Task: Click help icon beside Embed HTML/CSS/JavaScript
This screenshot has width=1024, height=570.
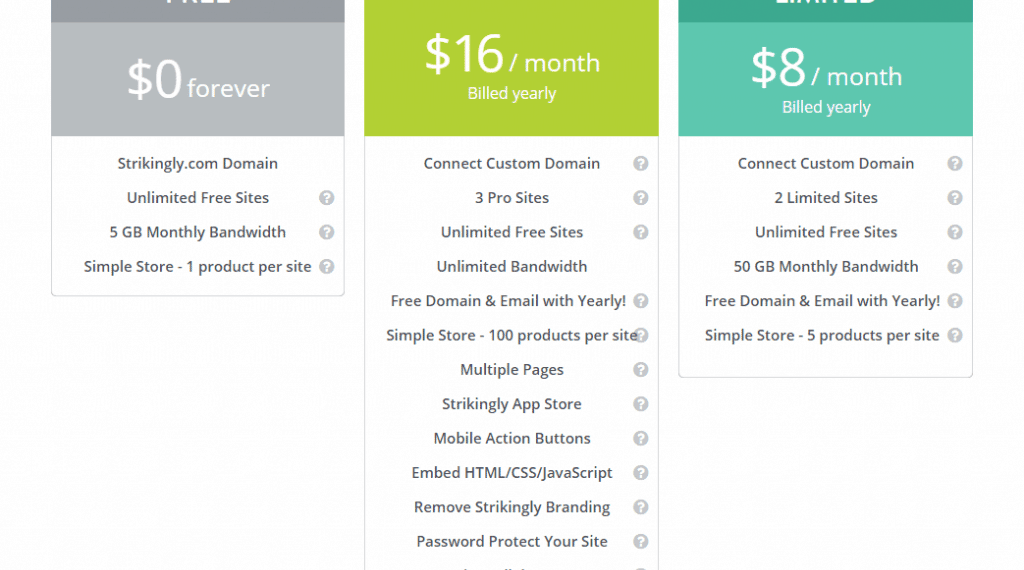Action: 641,473
